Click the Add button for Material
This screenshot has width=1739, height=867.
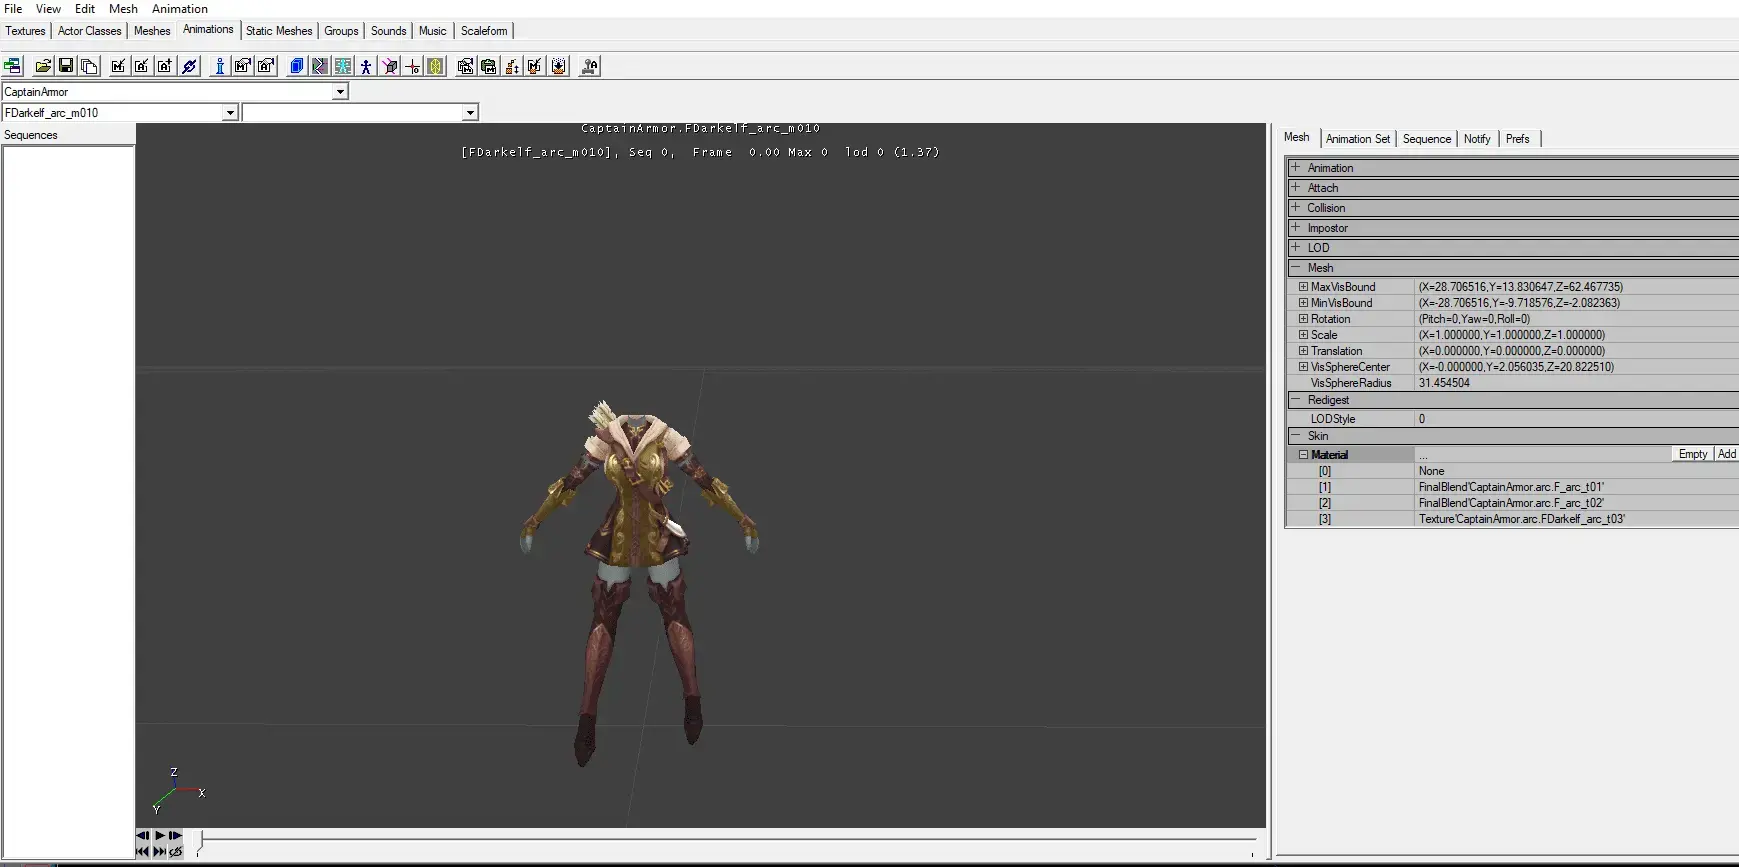1727,454
